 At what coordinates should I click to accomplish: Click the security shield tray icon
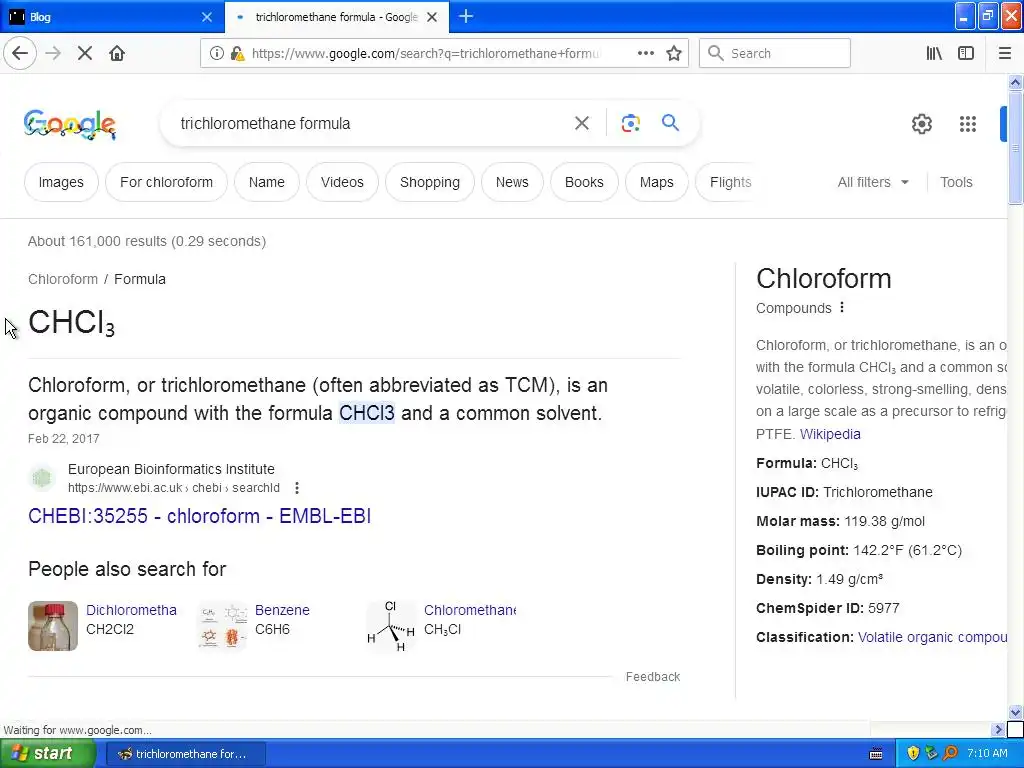point(913,753)
